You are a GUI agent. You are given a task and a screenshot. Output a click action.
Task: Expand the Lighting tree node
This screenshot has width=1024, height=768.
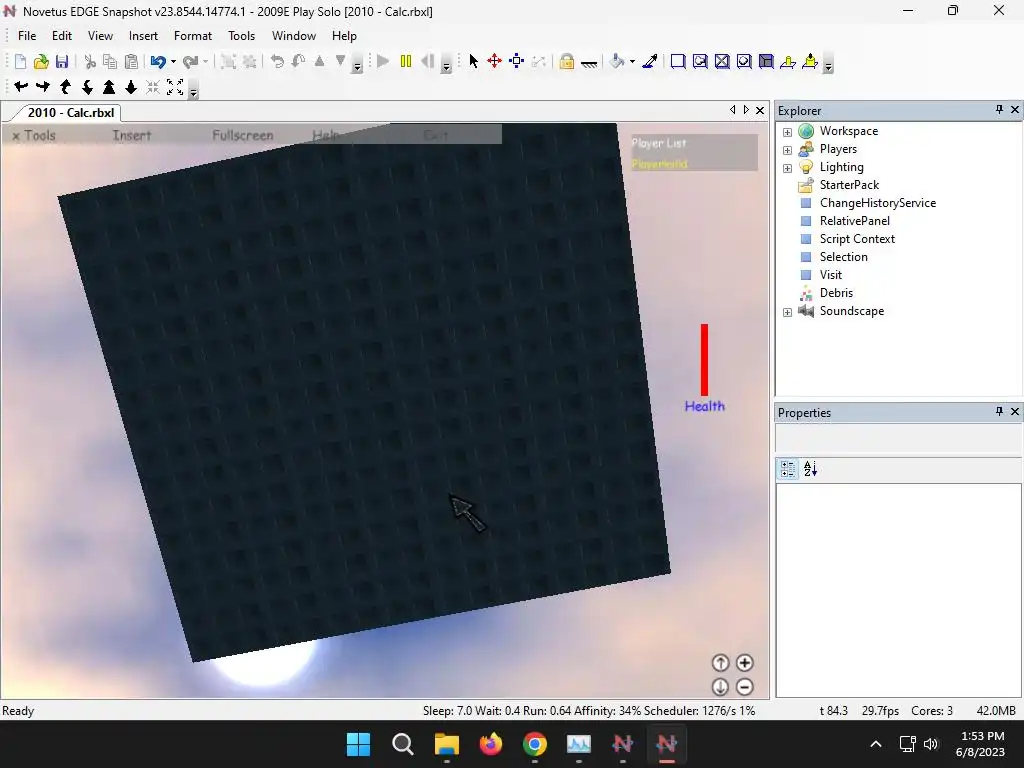(x=788, y=168)
